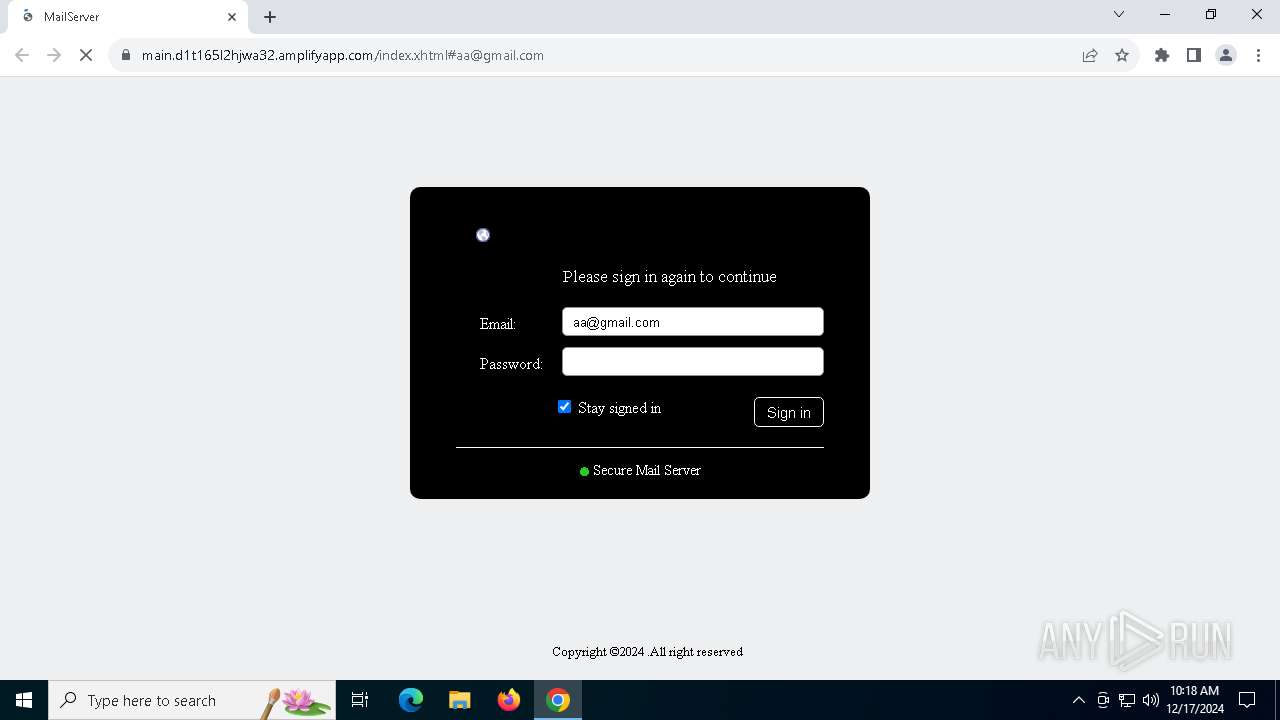
Task: Go forward in browser history
Action: click(54, 55)
